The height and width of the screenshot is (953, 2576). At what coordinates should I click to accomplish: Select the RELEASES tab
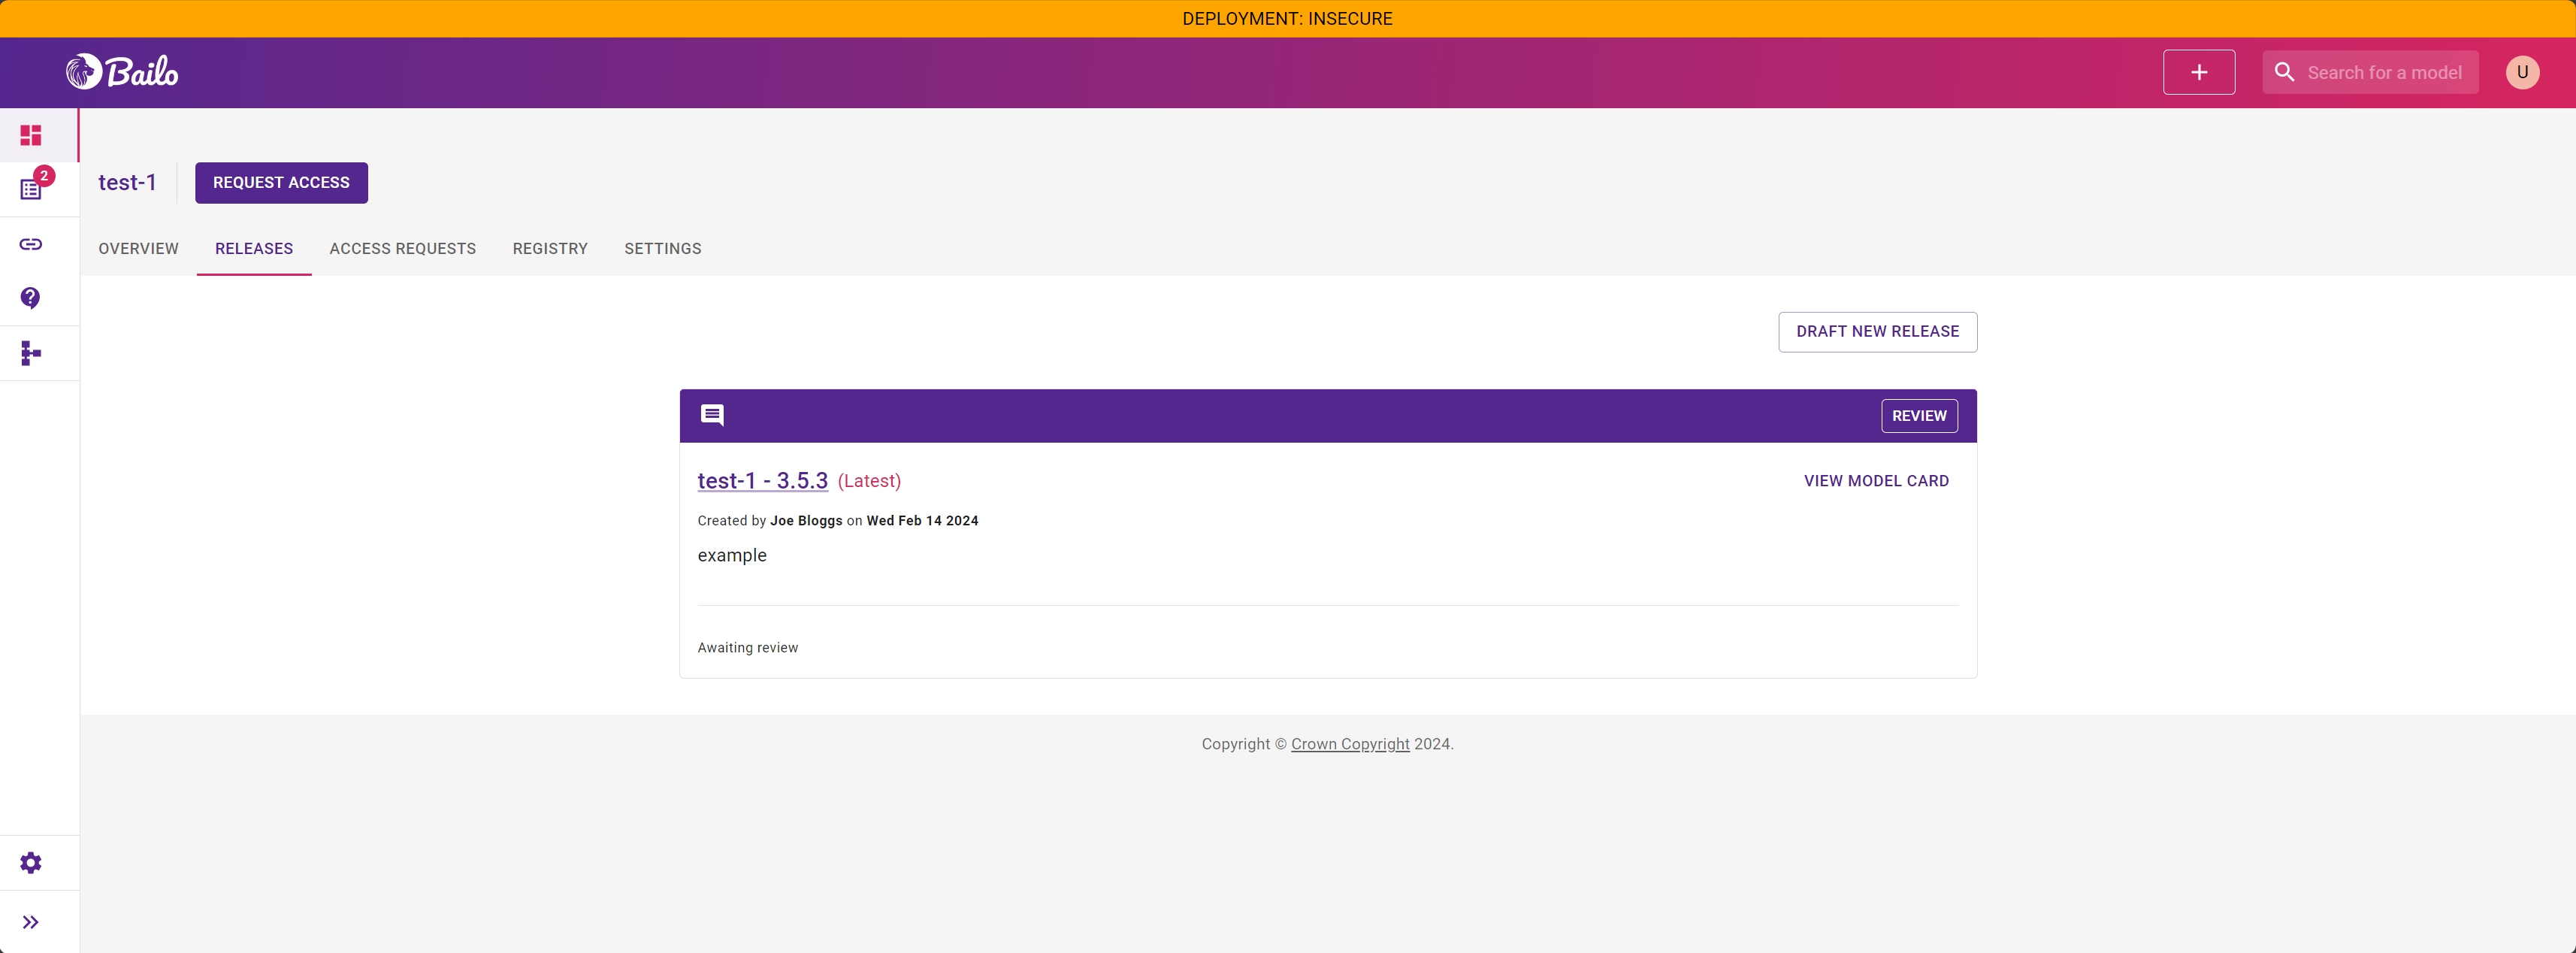point(254,248)
